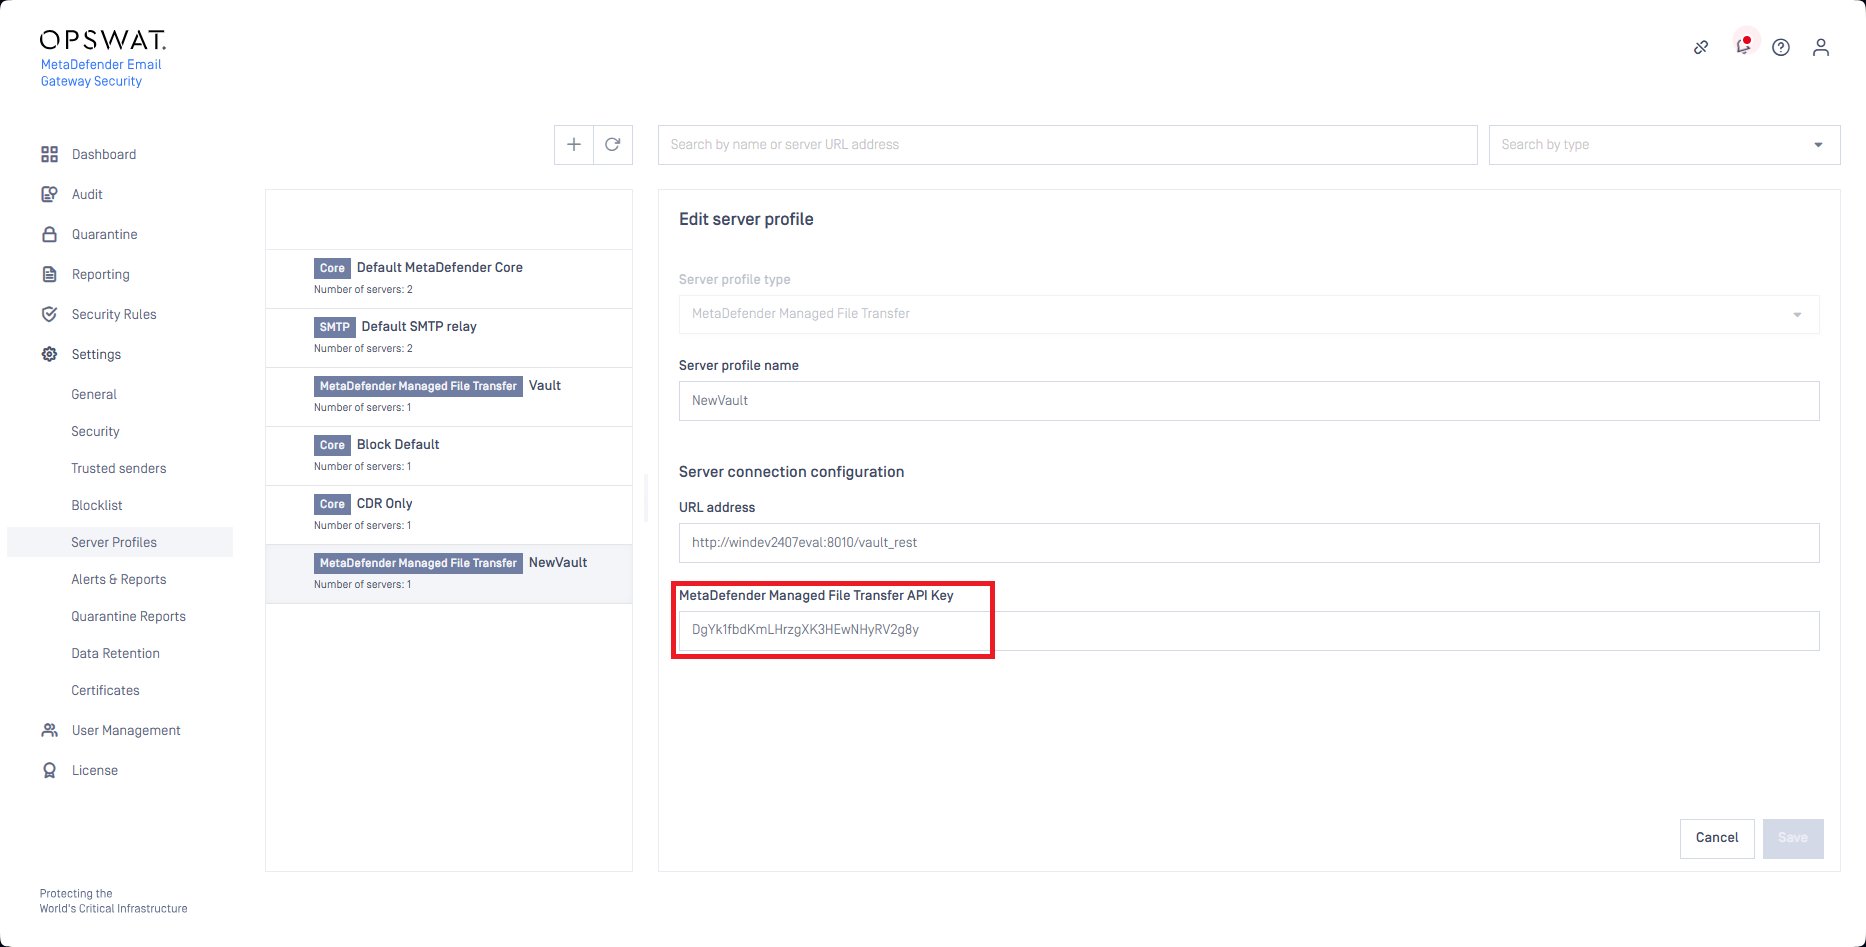The height and width of the screenshot is (947, 1866).
Task: Open Certificates settings
Action: click(x=105, y=690)
